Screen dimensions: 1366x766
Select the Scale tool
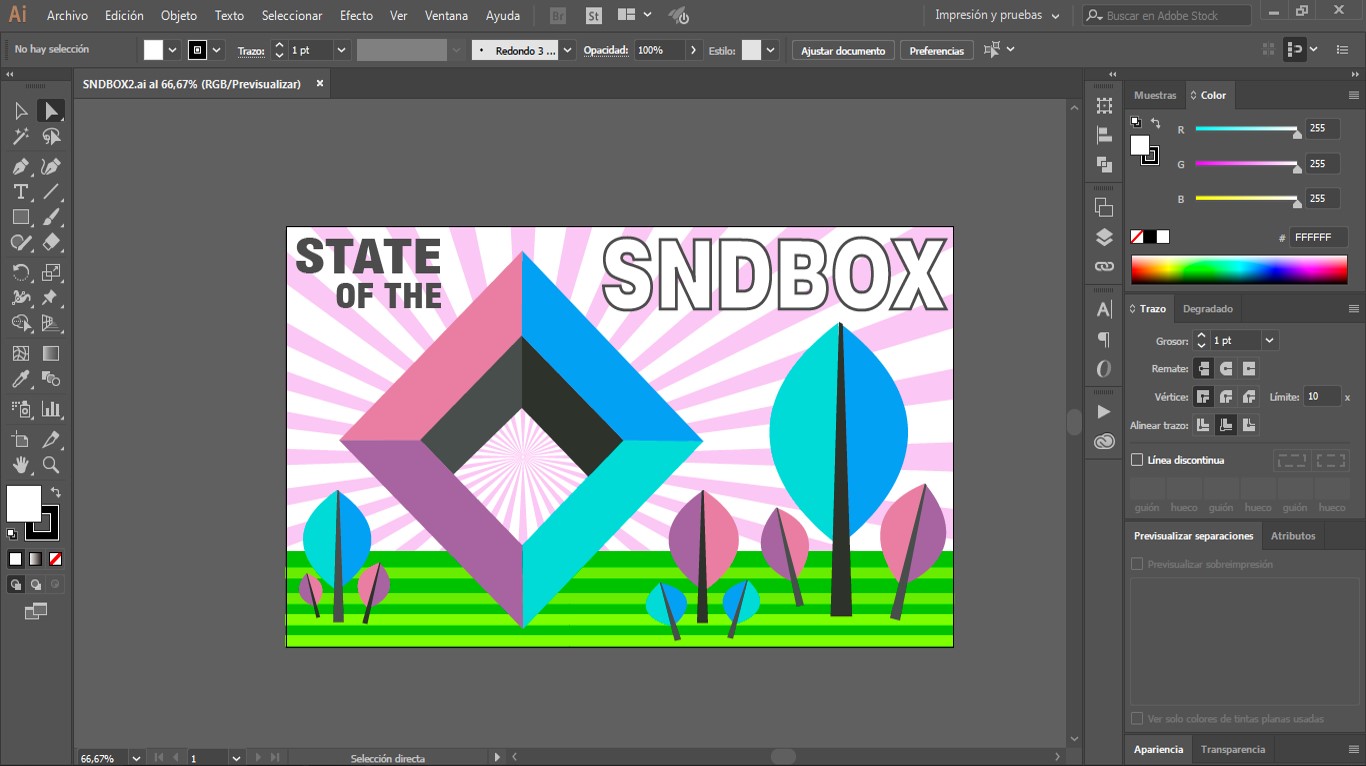click(51, 272)
